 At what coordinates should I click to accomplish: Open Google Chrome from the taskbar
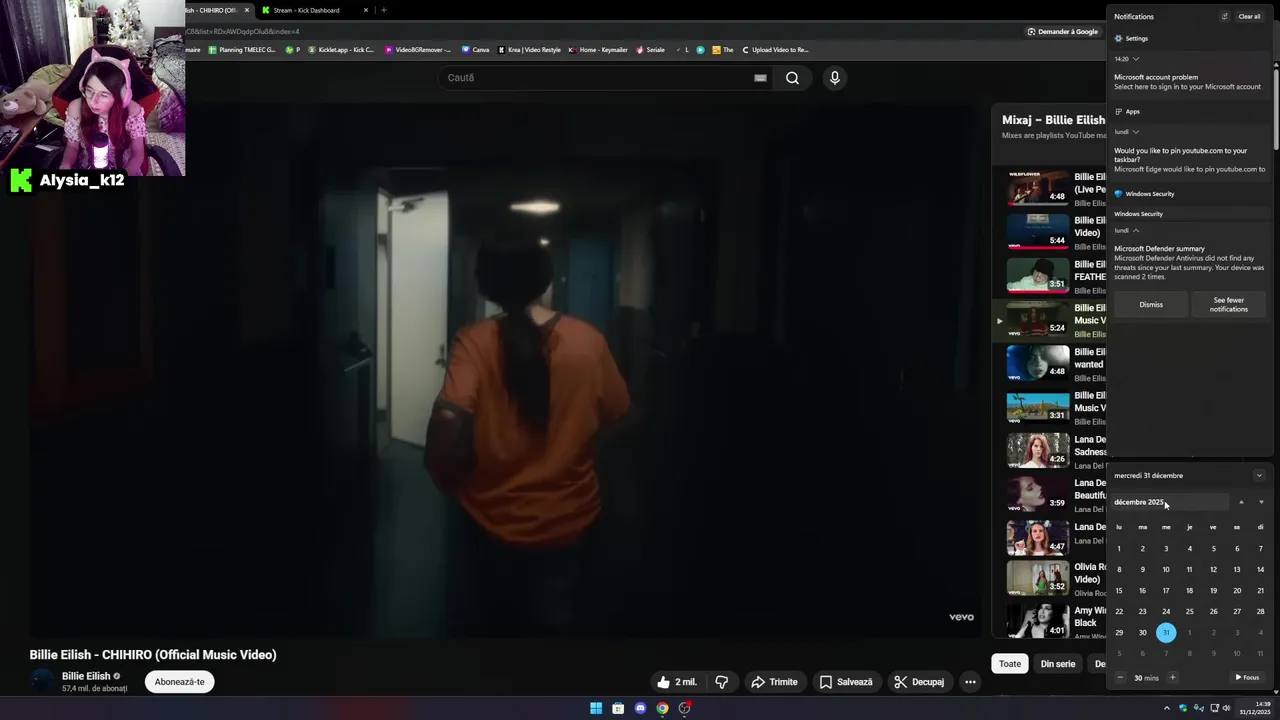(x=662, y=708)
